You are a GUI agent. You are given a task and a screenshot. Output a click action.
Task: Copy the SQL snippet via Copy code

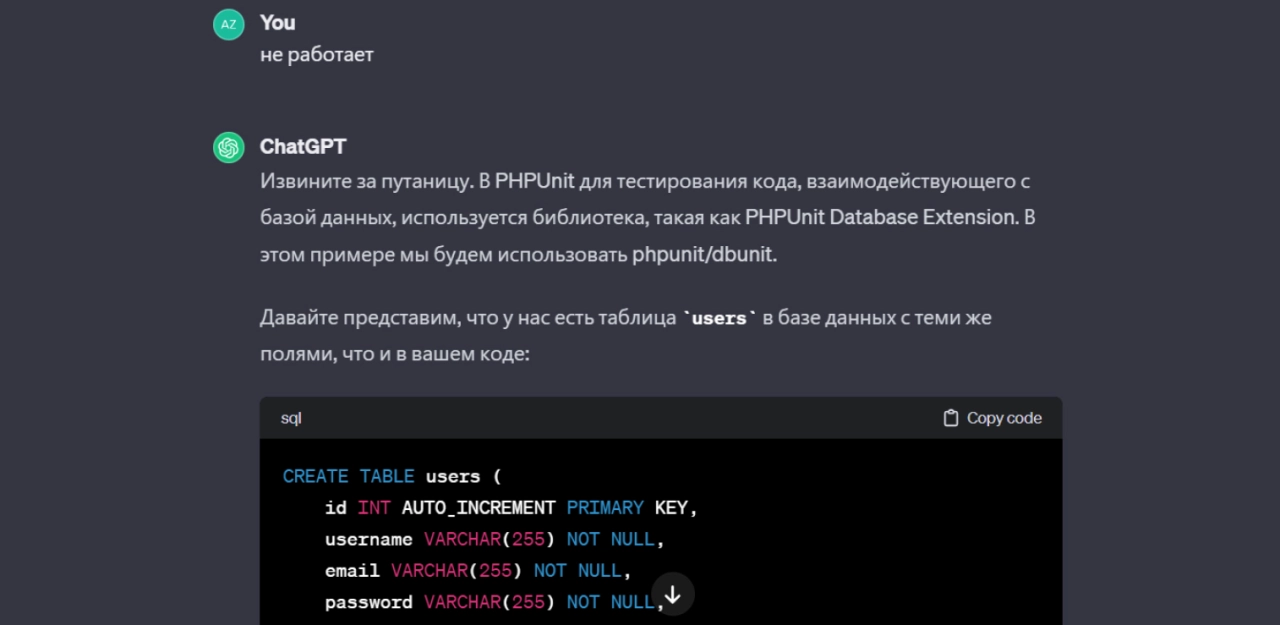click(992, 418)
